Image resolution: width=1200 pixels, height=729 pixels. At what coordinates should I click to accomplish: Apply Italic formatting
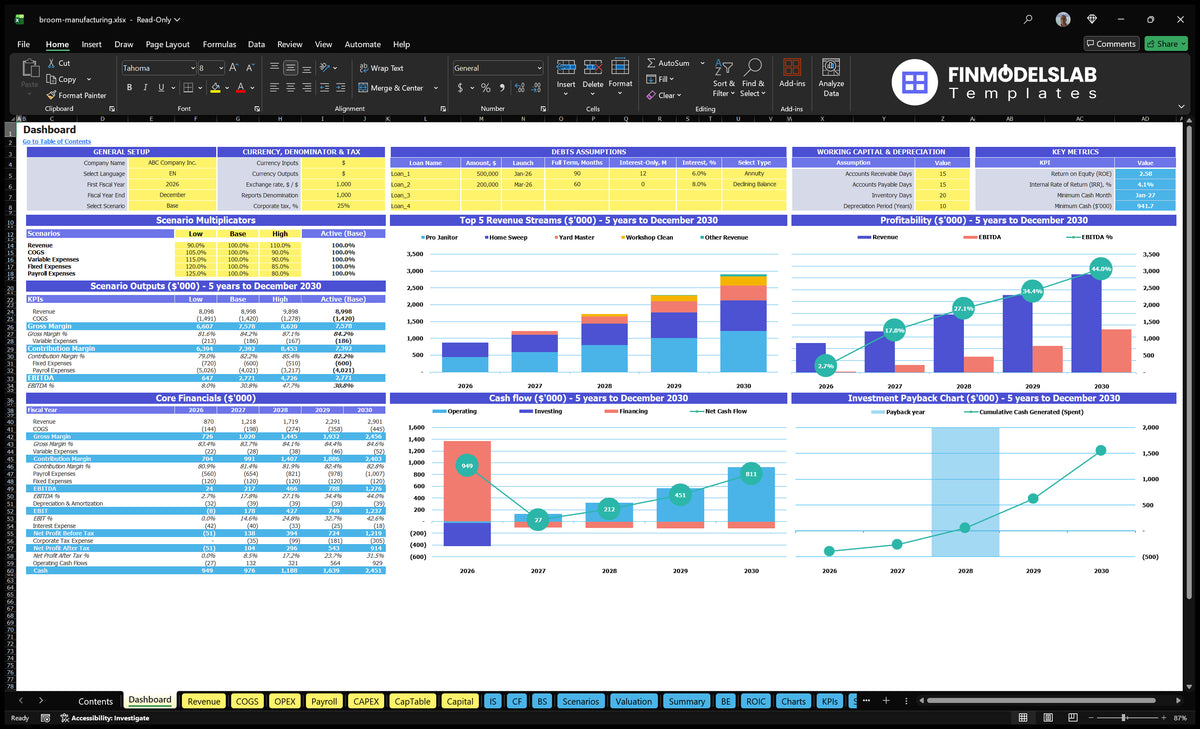[x=147, y=88]
